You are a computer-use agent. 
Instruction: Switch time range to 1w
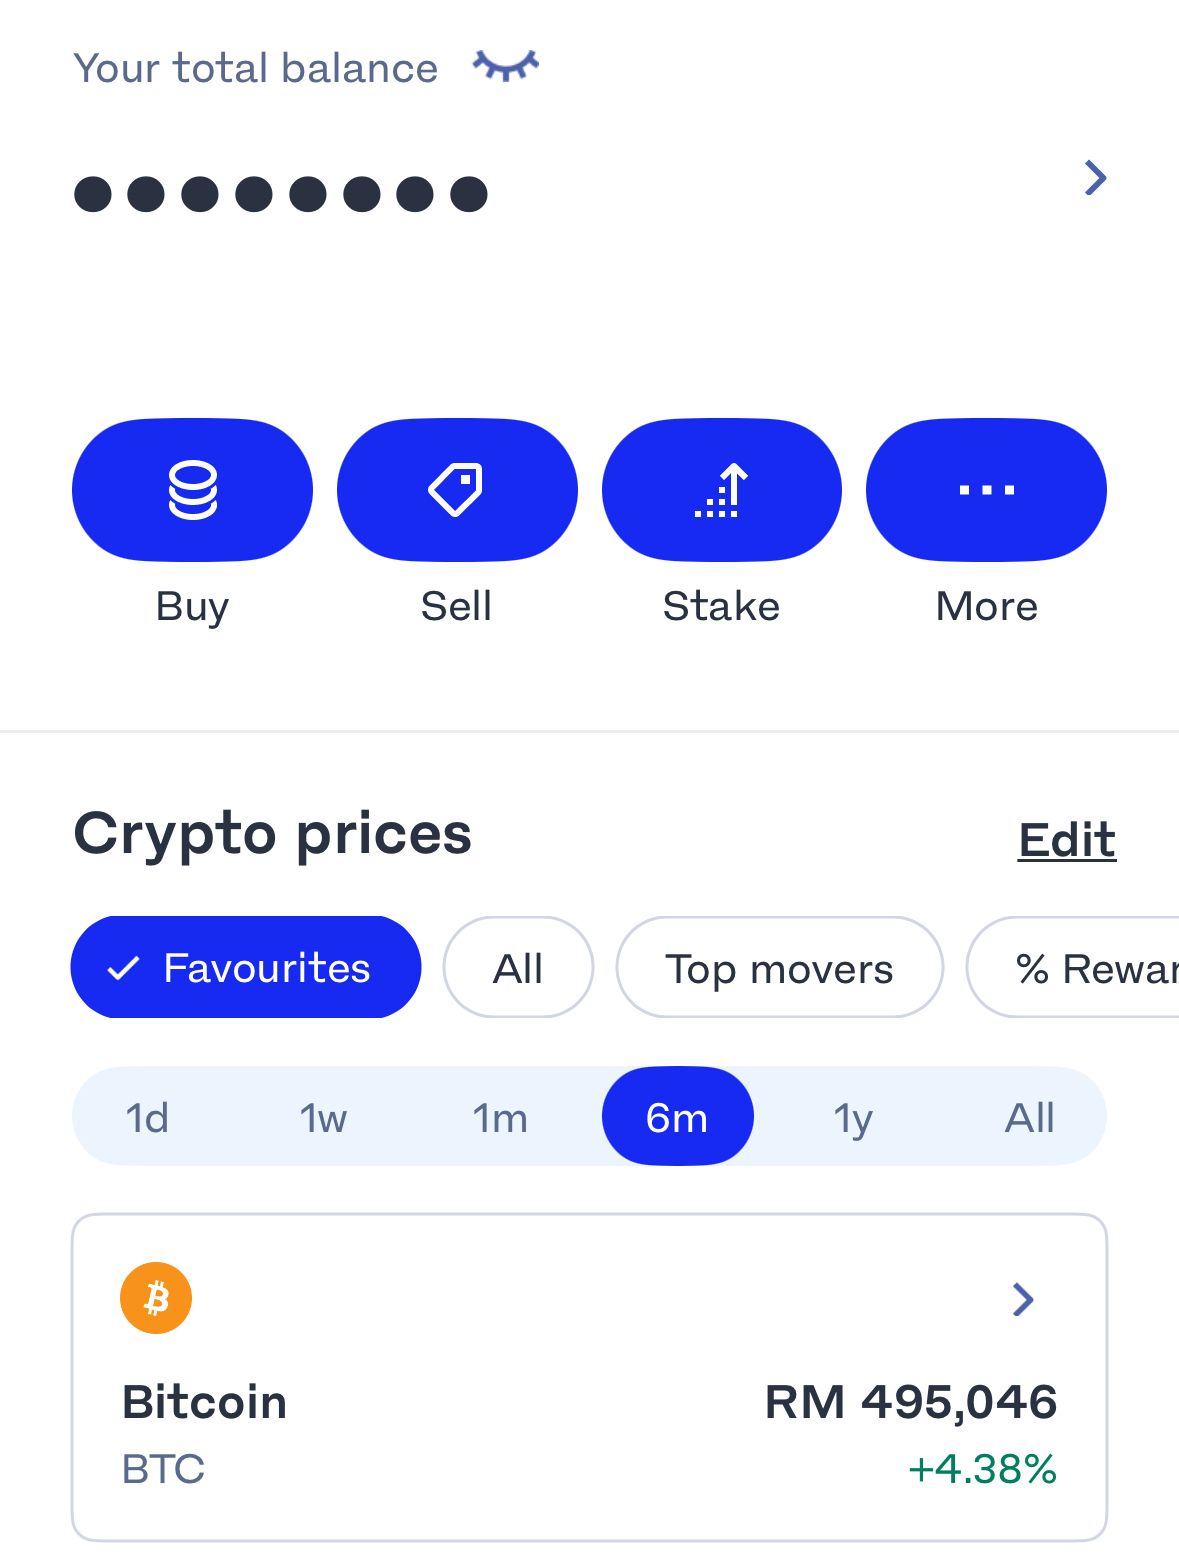[323, 1117]
